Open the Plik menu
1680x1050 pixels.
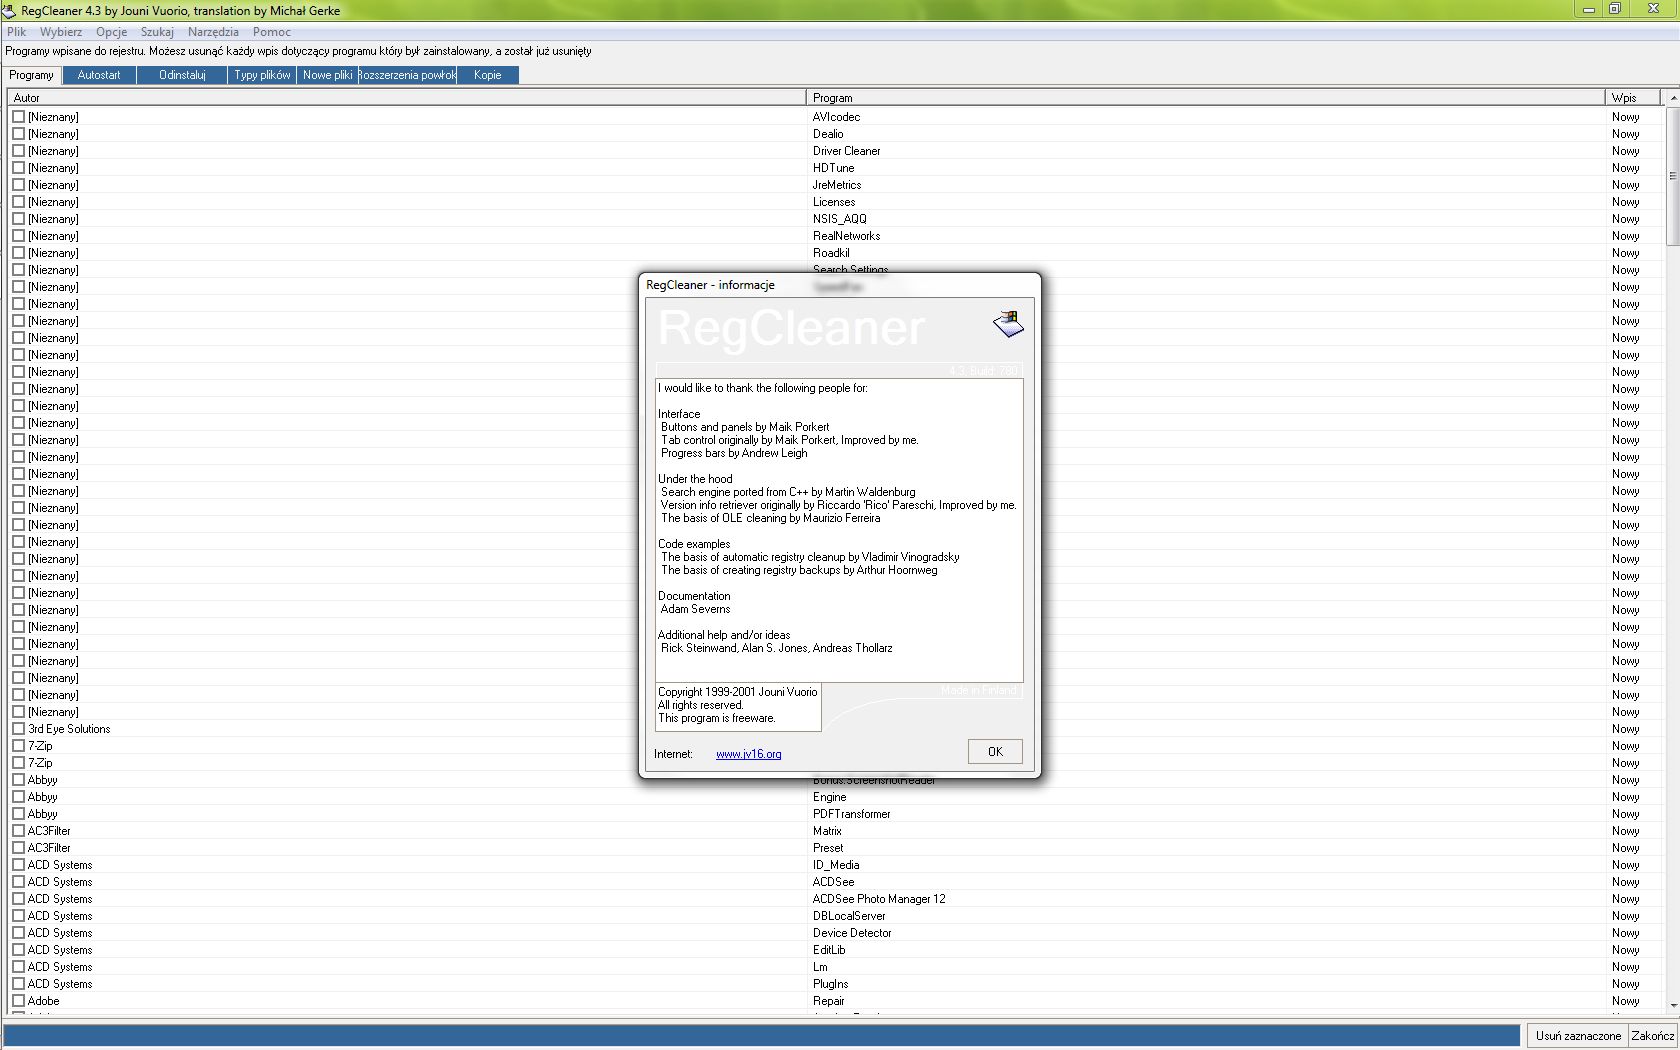coord(16,32)
